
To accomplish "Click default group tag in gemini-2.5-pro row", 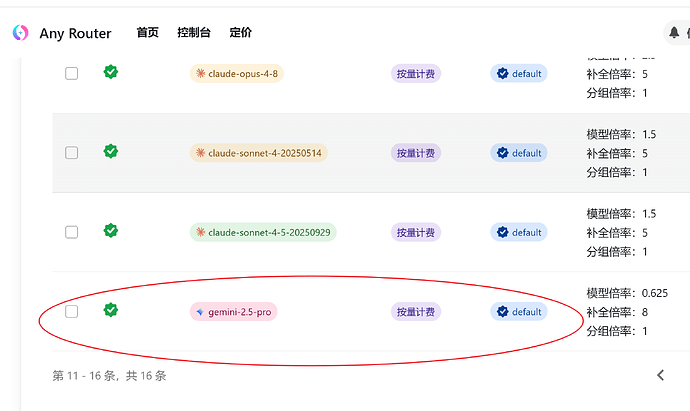I will pyautogui.click(x=519, y=312).
